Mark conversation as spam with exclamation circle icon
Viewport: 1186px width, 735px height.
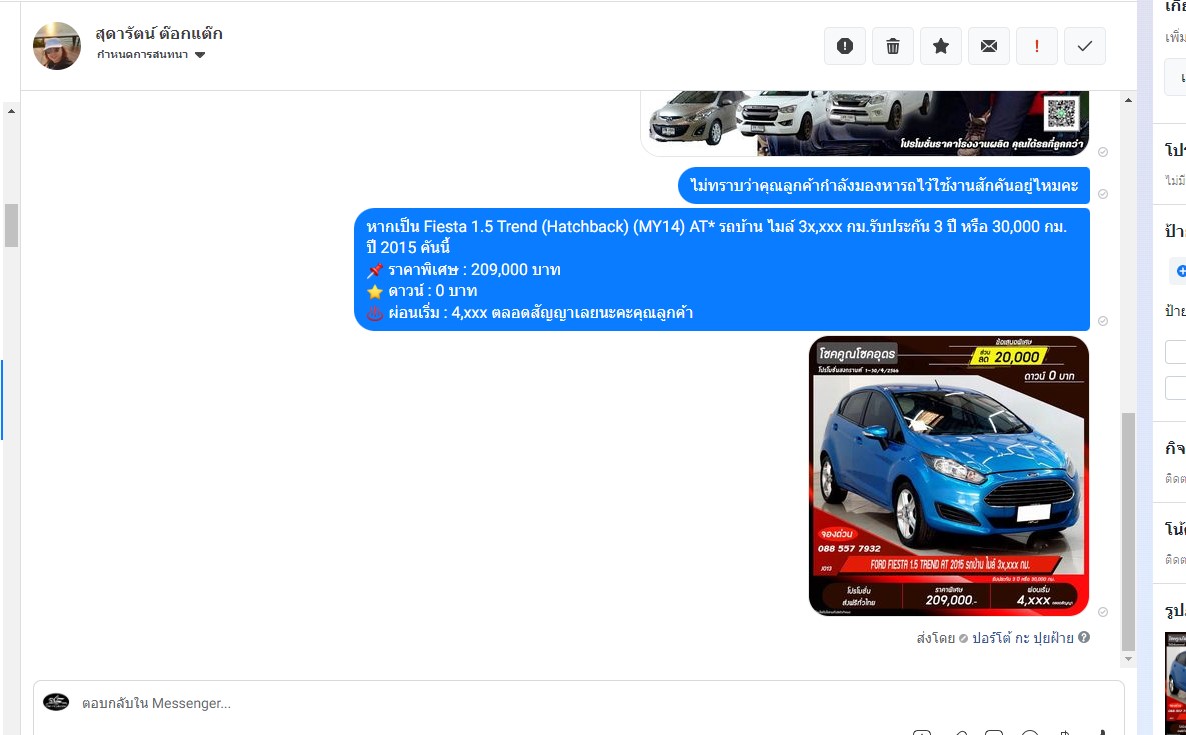coord(845,46)
